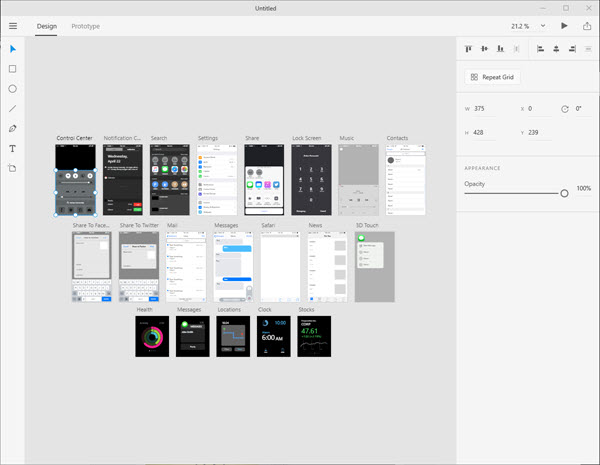Select the Share To Facebook artboard title
Viewport: 600px width, 465px height.
coord(91,225)
